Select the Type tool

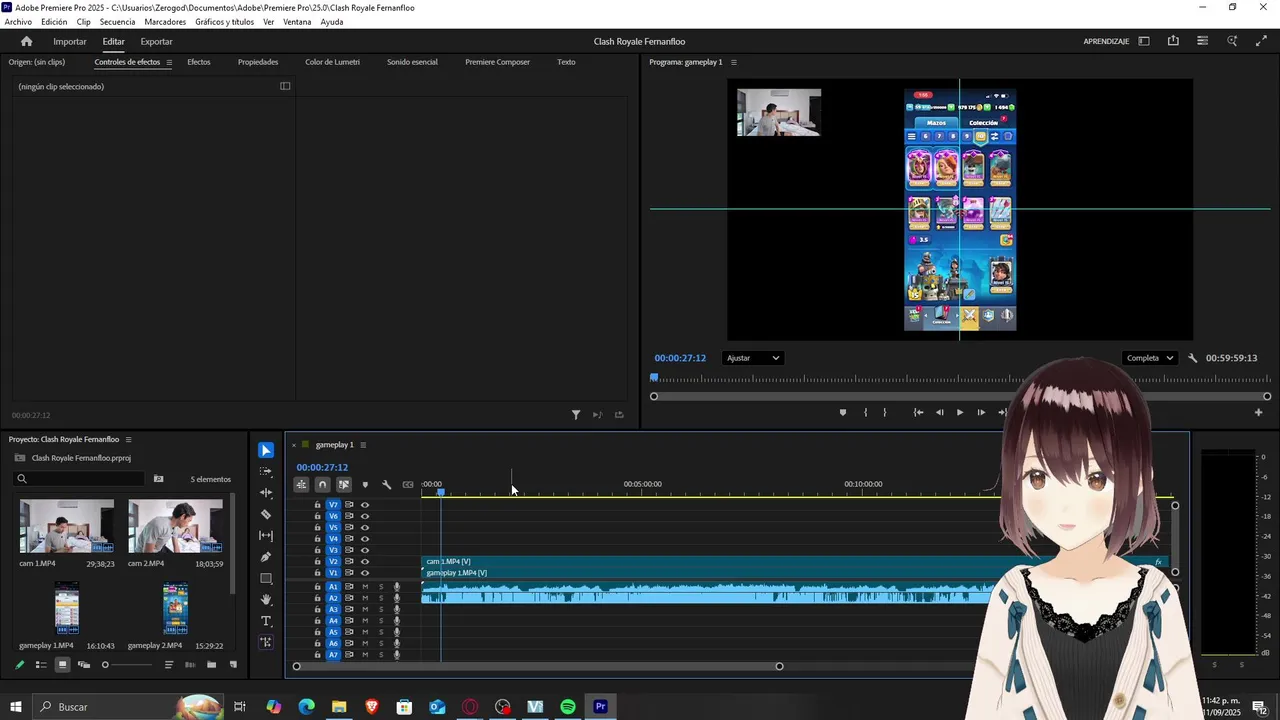(266, 621)
